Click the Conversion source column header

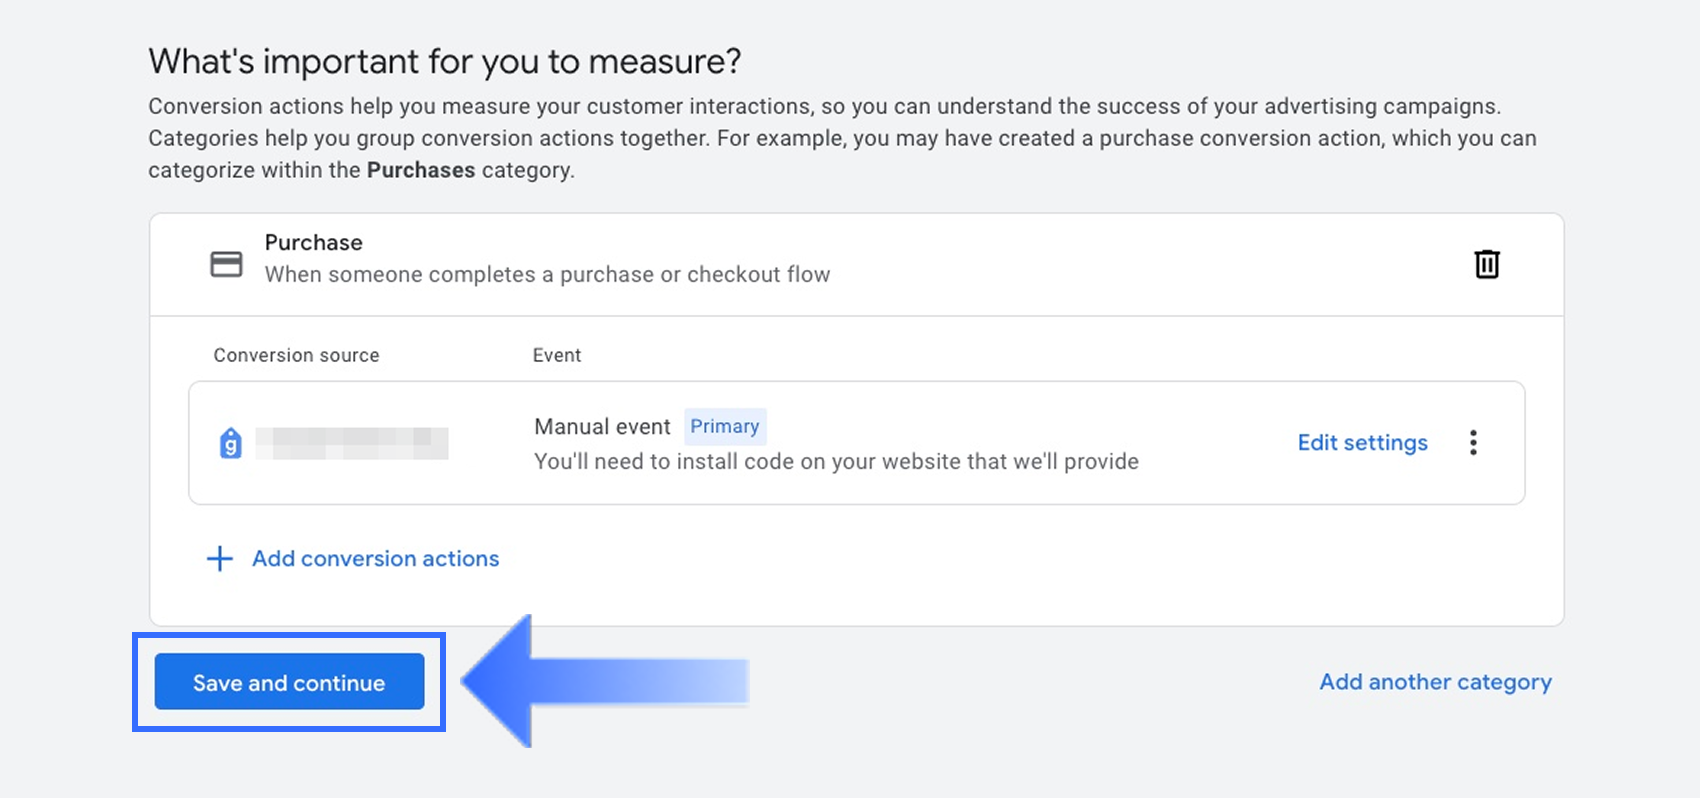(x=296, y=355)
